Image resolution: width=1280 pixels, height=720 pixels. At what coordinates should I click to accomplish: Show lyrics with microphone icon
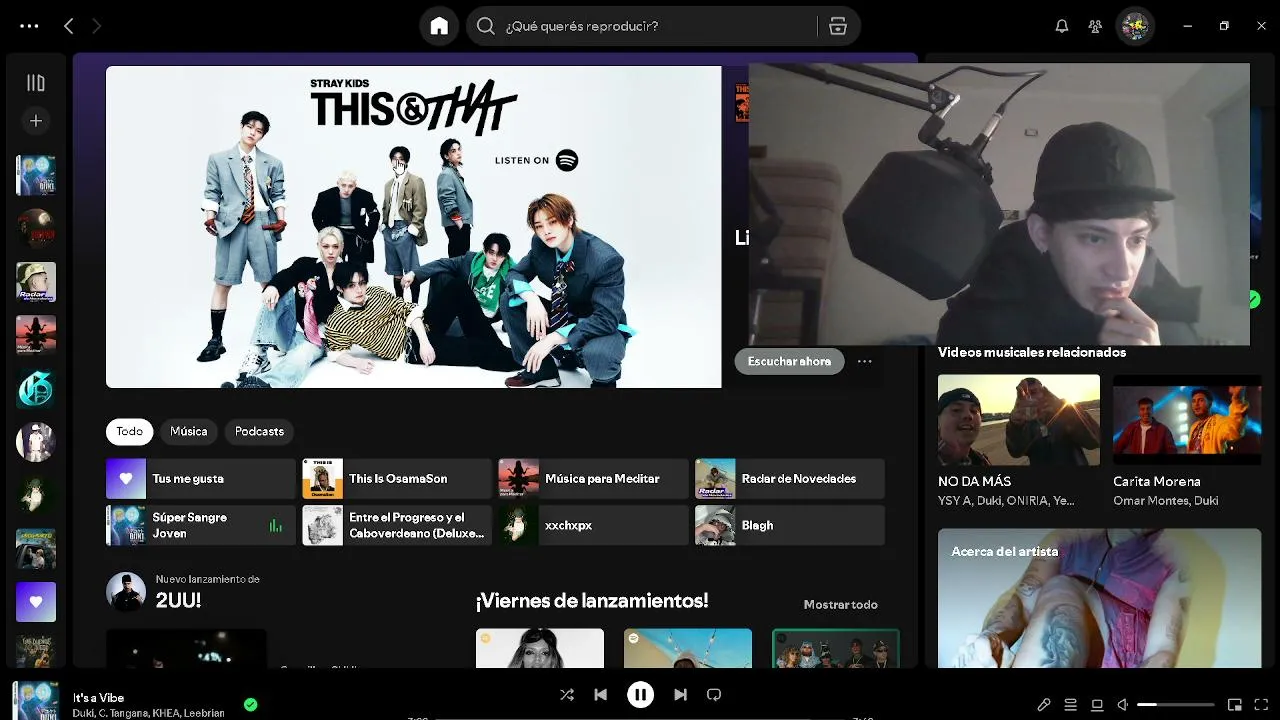click(1044, 705)
